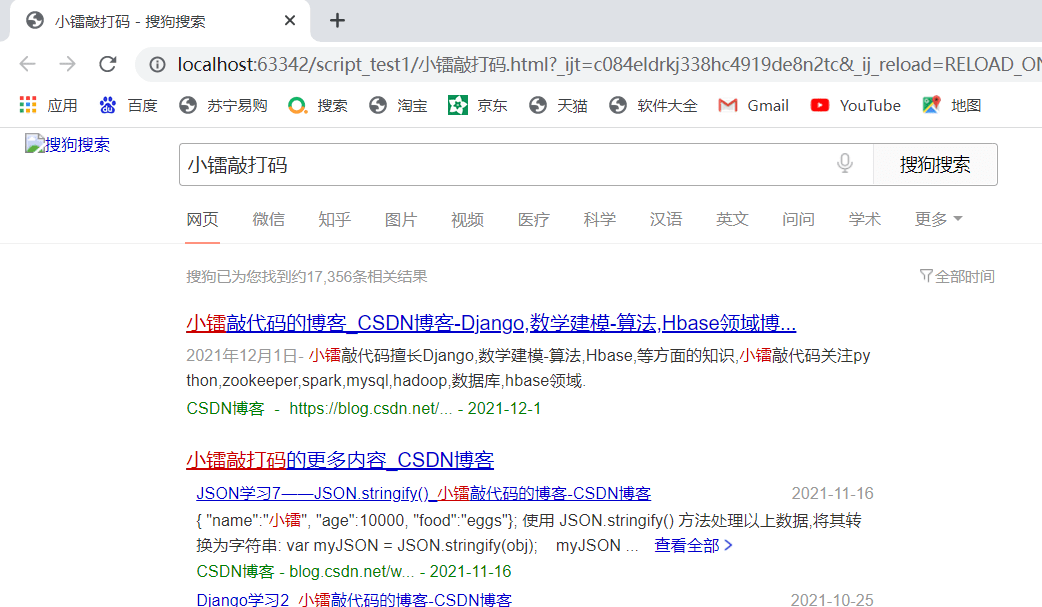1042x607 pixels.
Task: View site information icon in address bar
Action: 157,64
